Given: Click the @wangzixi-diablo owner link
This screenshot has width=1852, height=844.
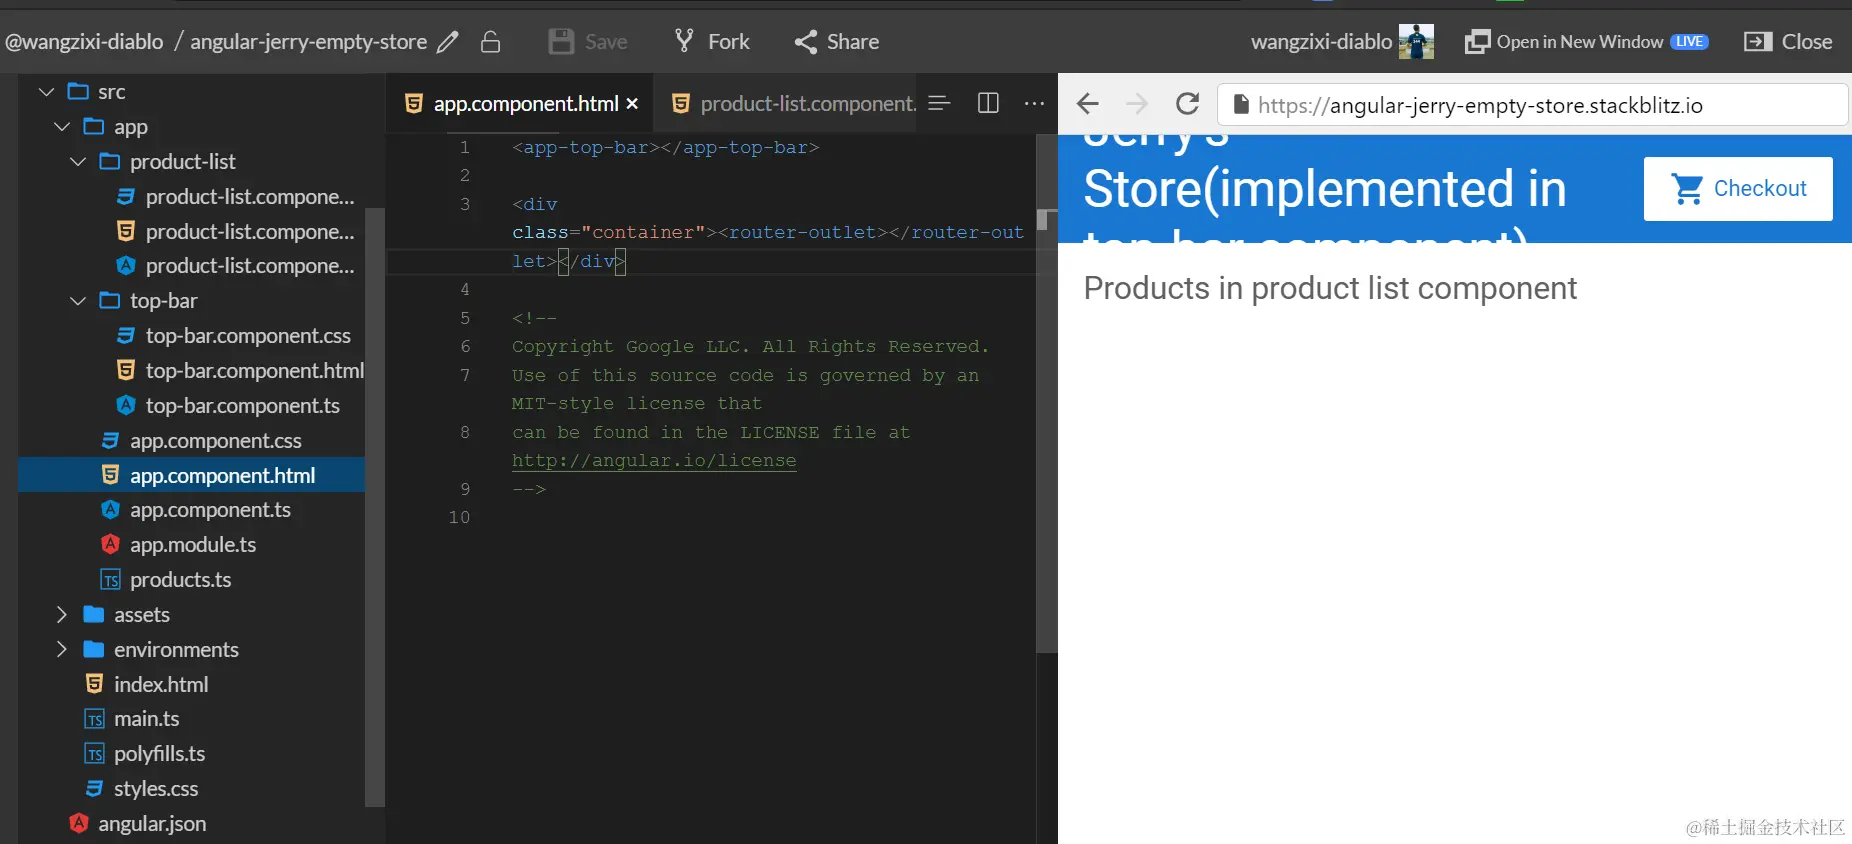Looking at the screenshot, I should tap(84, 42).
